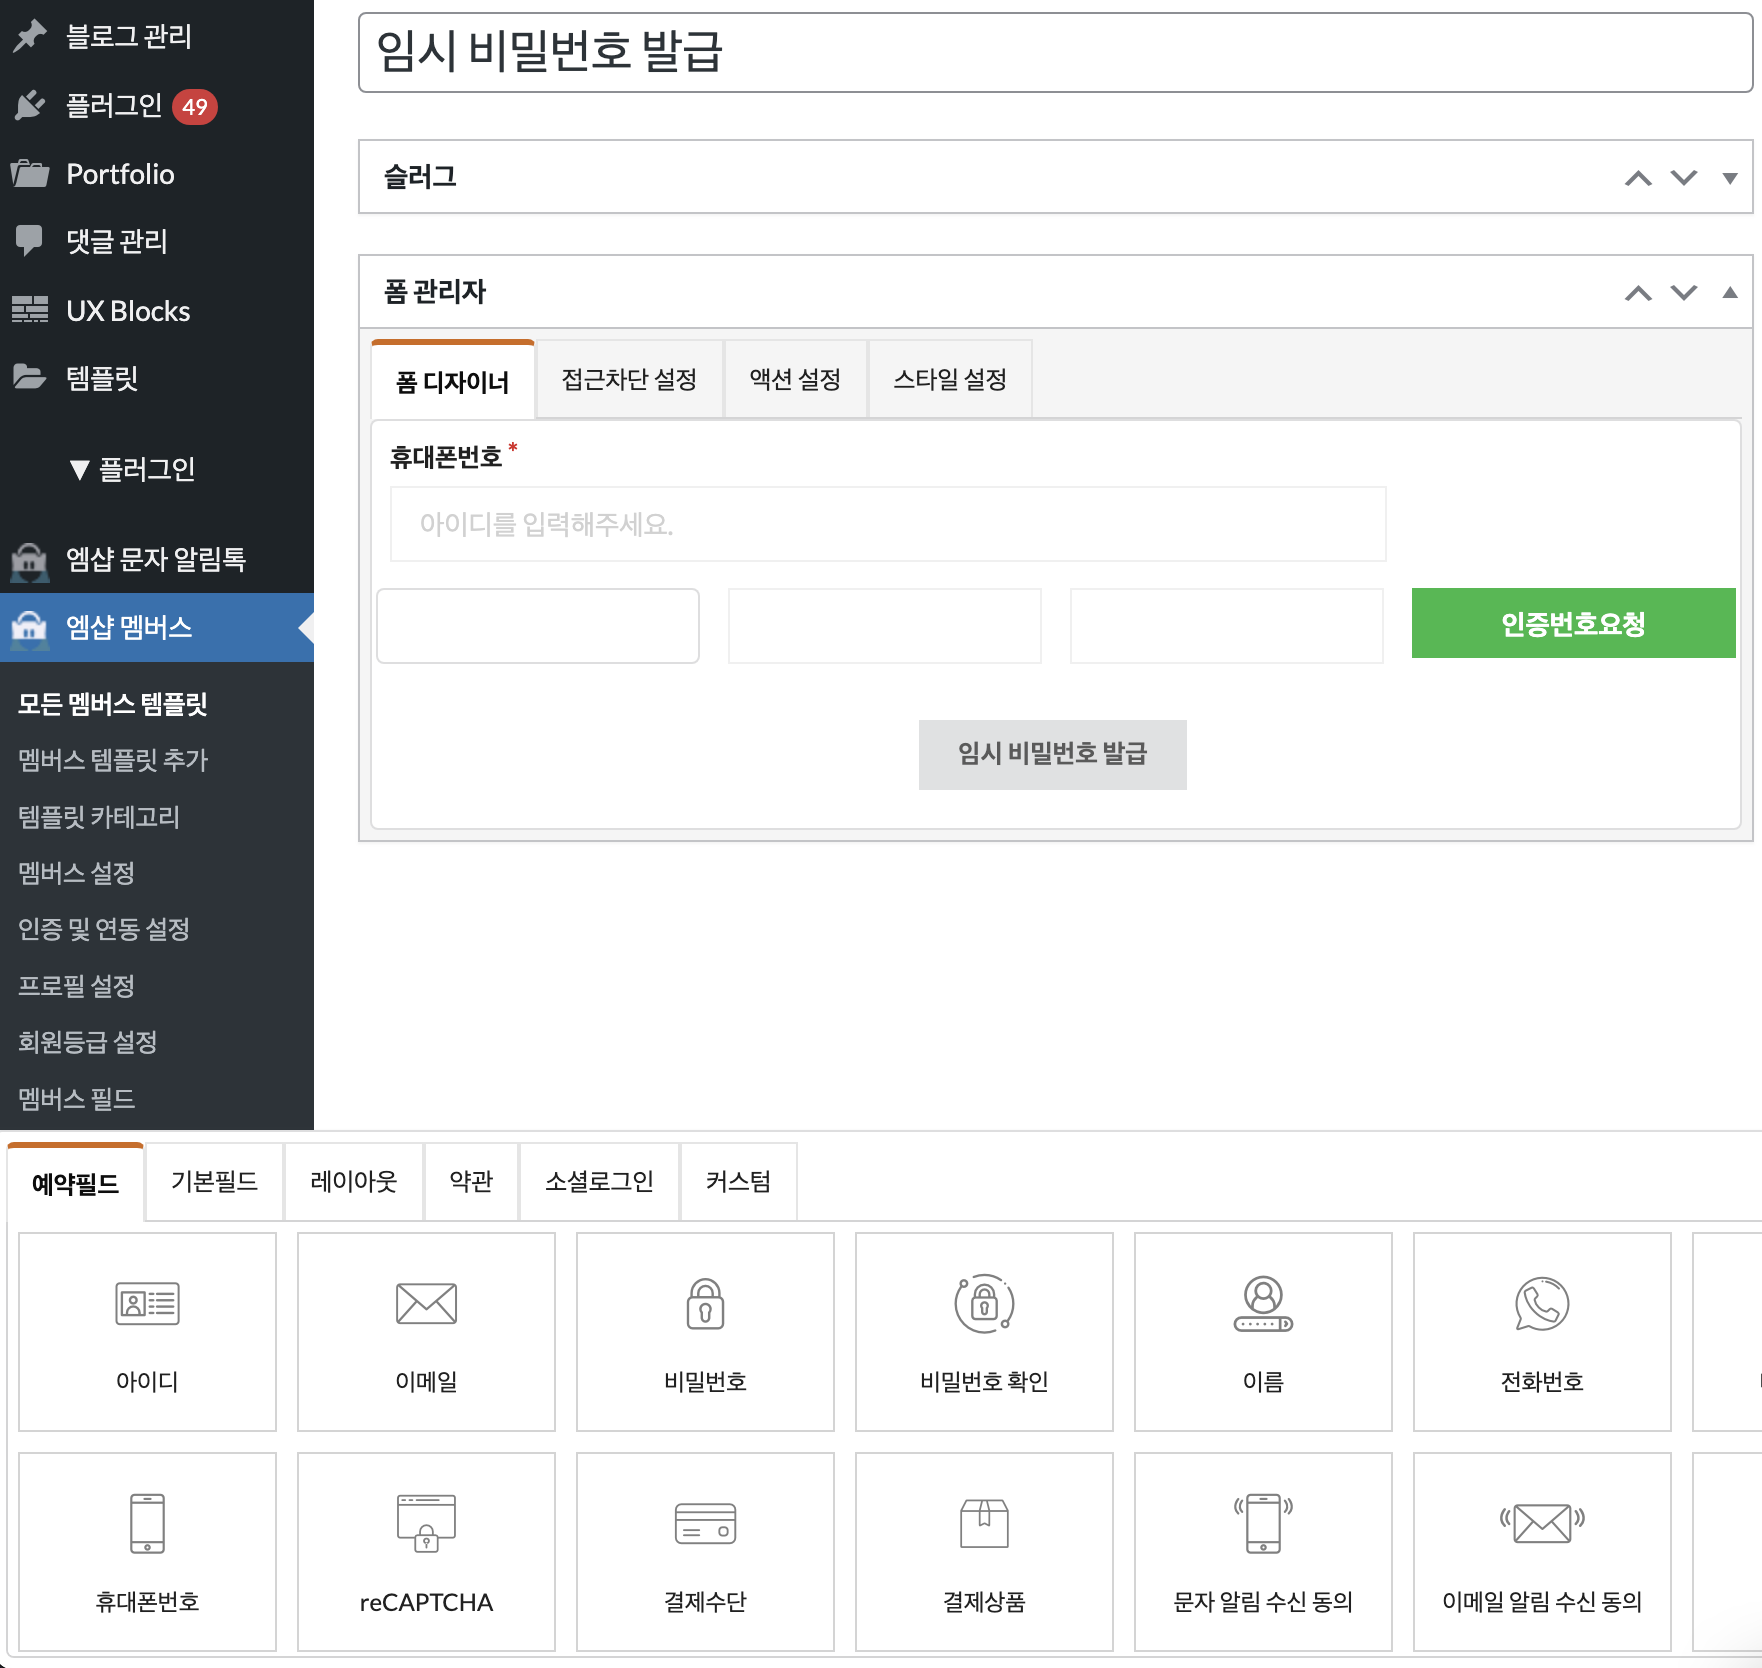Select the 결제수단 card field icon
The image size is (1762, 1668).
click(x=705, y=1523)
